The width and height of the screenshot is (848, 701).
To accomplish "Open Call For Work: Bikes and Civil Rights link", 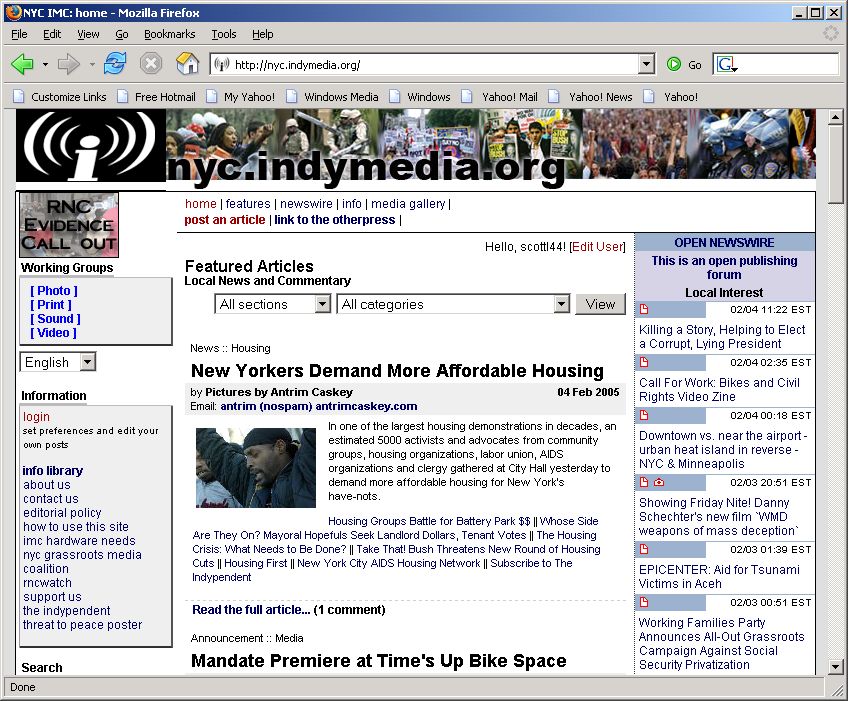I will click(719, 389).
